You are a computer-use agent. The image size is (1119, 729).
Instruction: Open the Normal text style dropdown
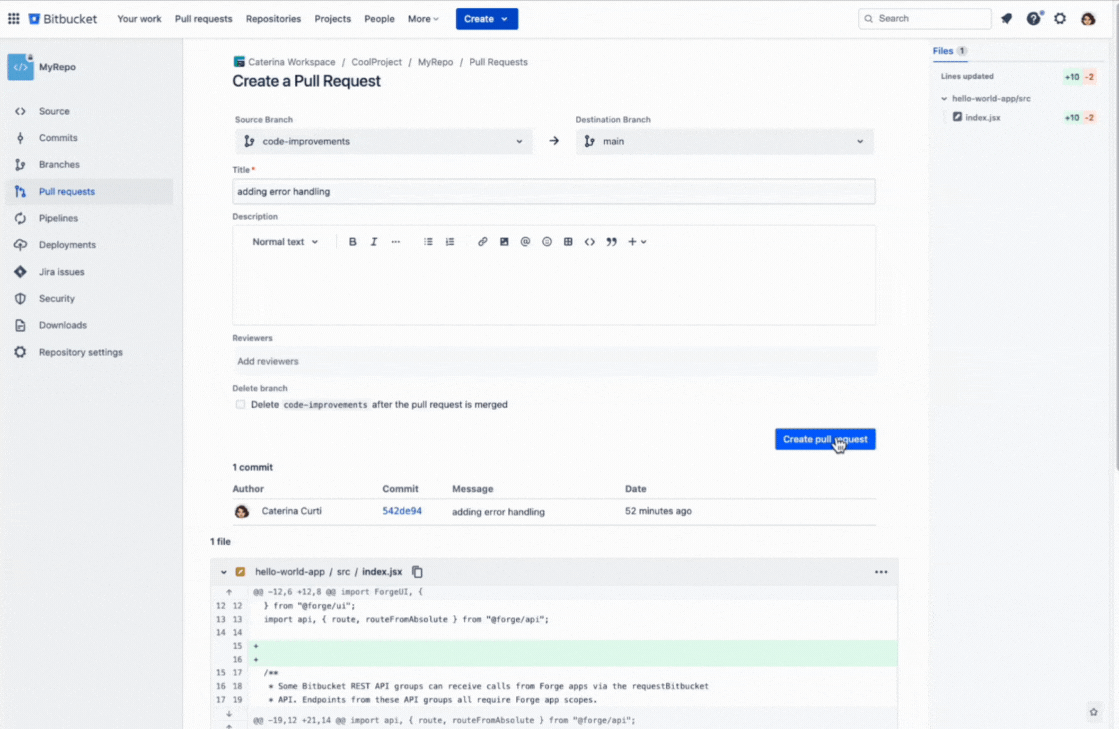[x=283, y=241]
